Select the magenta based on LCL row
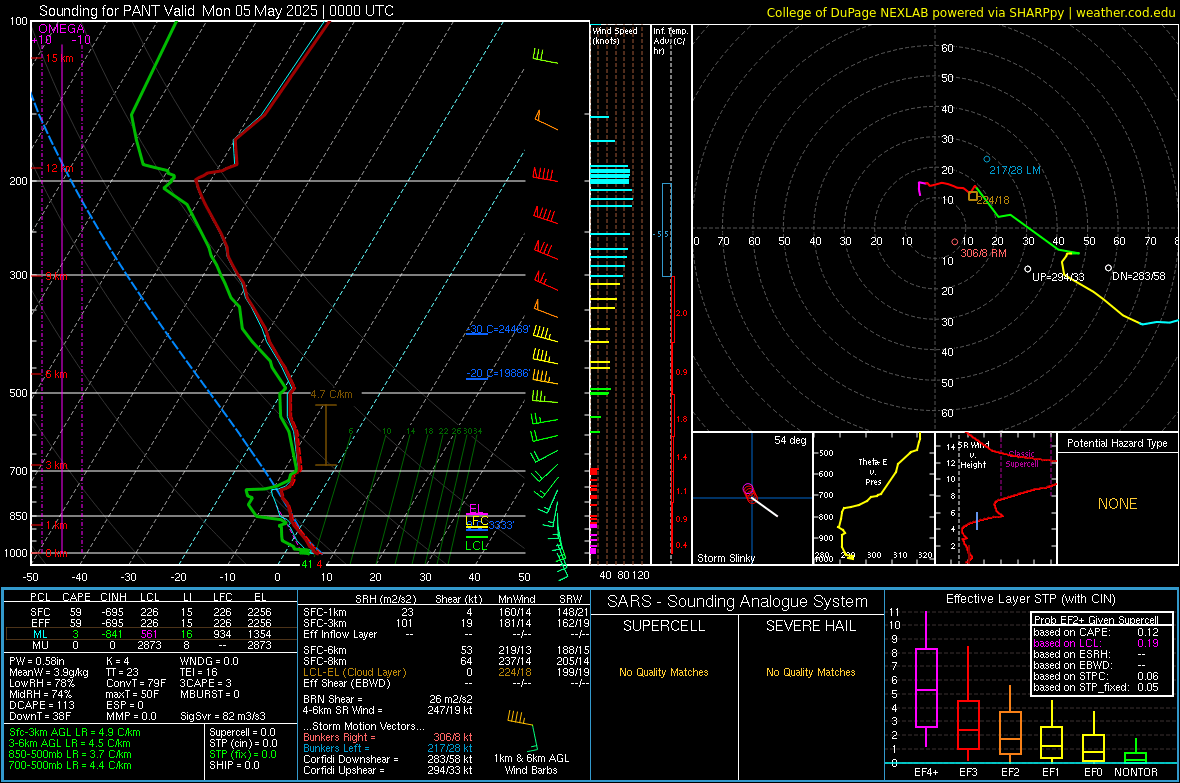 point(1096,643)
